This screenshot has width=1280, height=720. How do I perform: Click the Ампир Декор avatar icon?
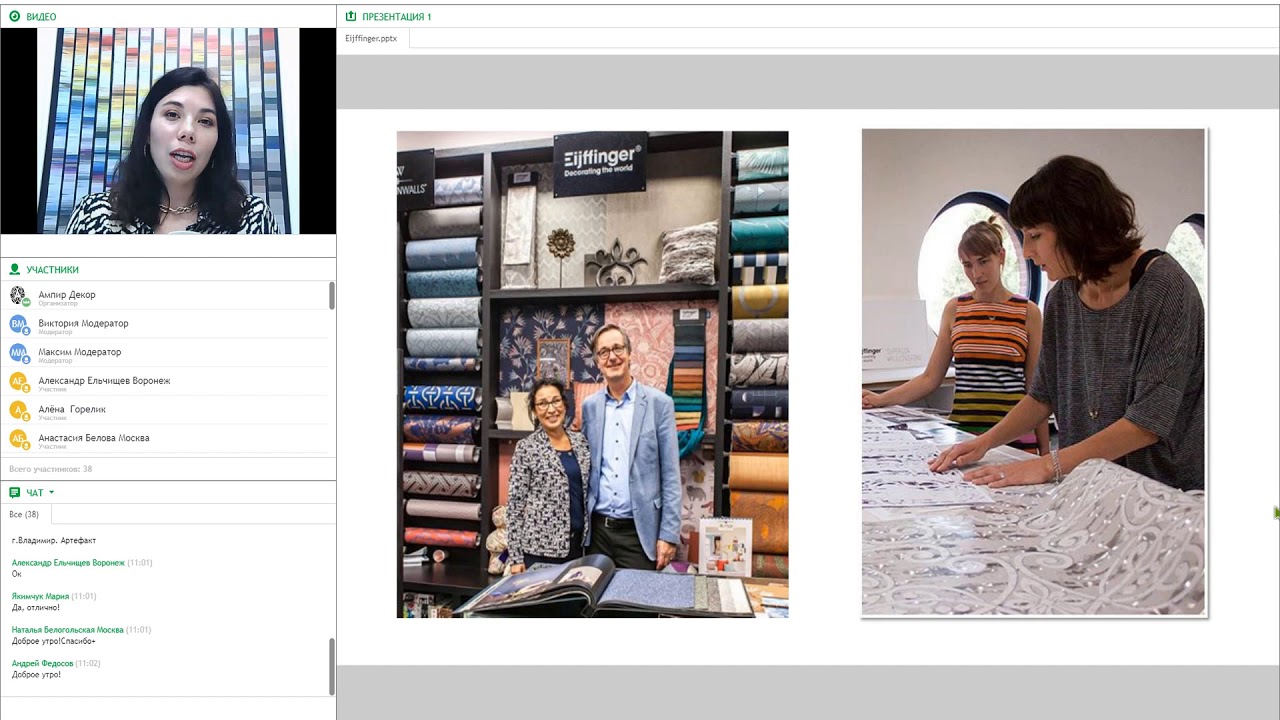tap(18, 295)
